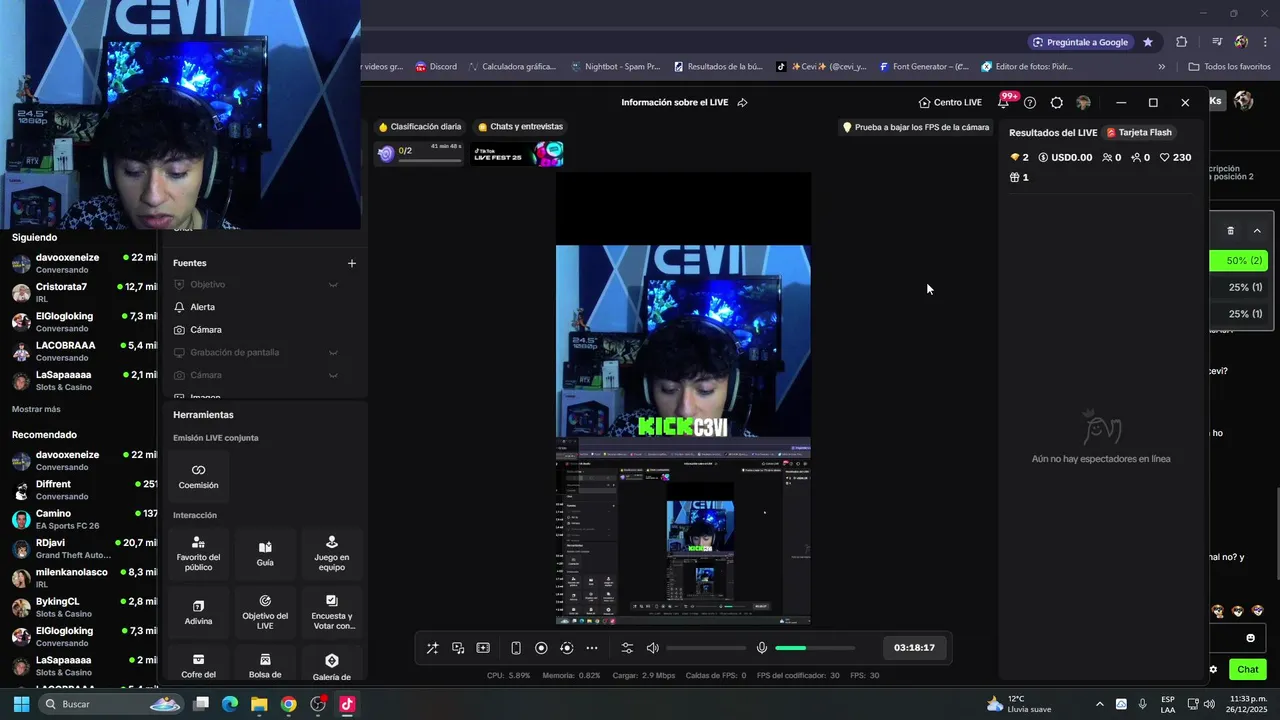The width and height of the screenshot is (1280, 720).
Task: Open the Guía tool
Action: pyautogui.click(x=265, y=554)
